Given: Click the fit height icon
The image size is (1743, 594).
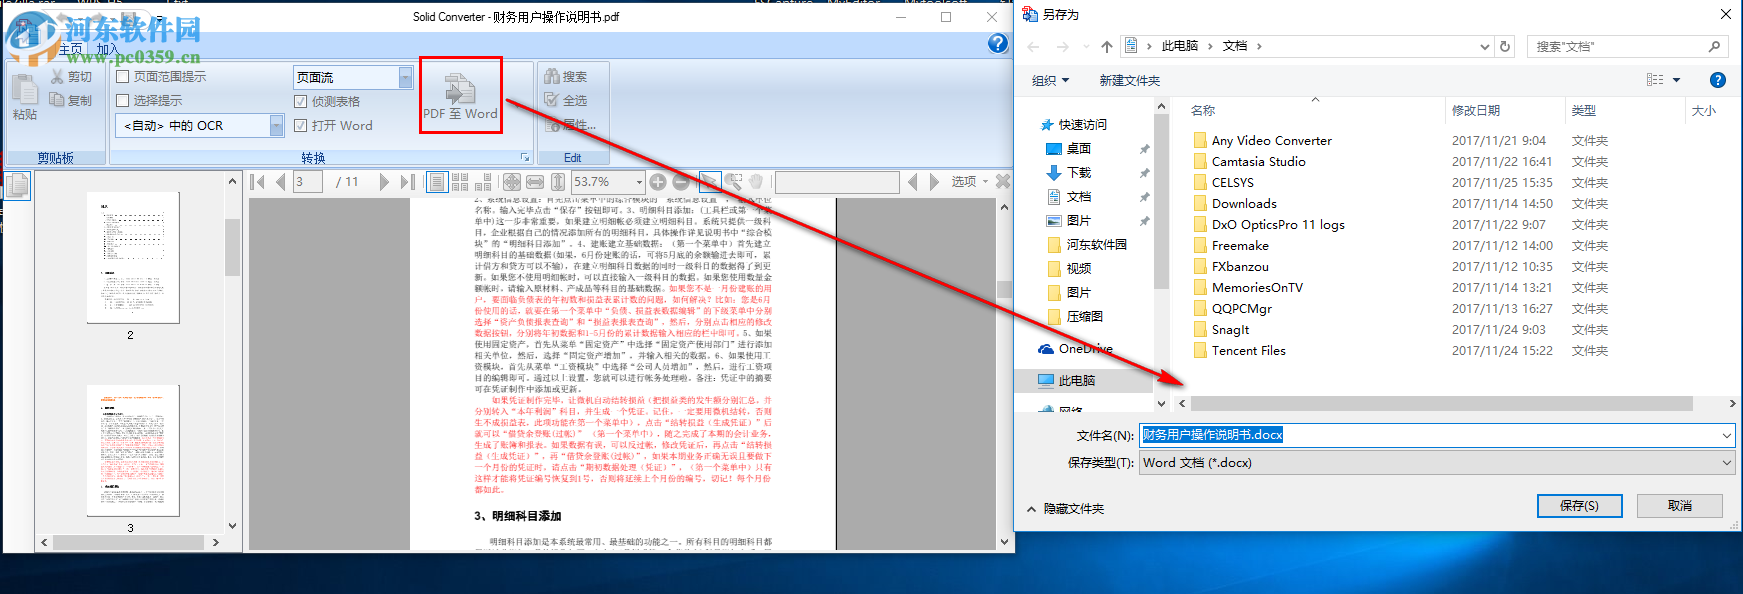Looking at the screenshot, I should click(x=558, y=182).
